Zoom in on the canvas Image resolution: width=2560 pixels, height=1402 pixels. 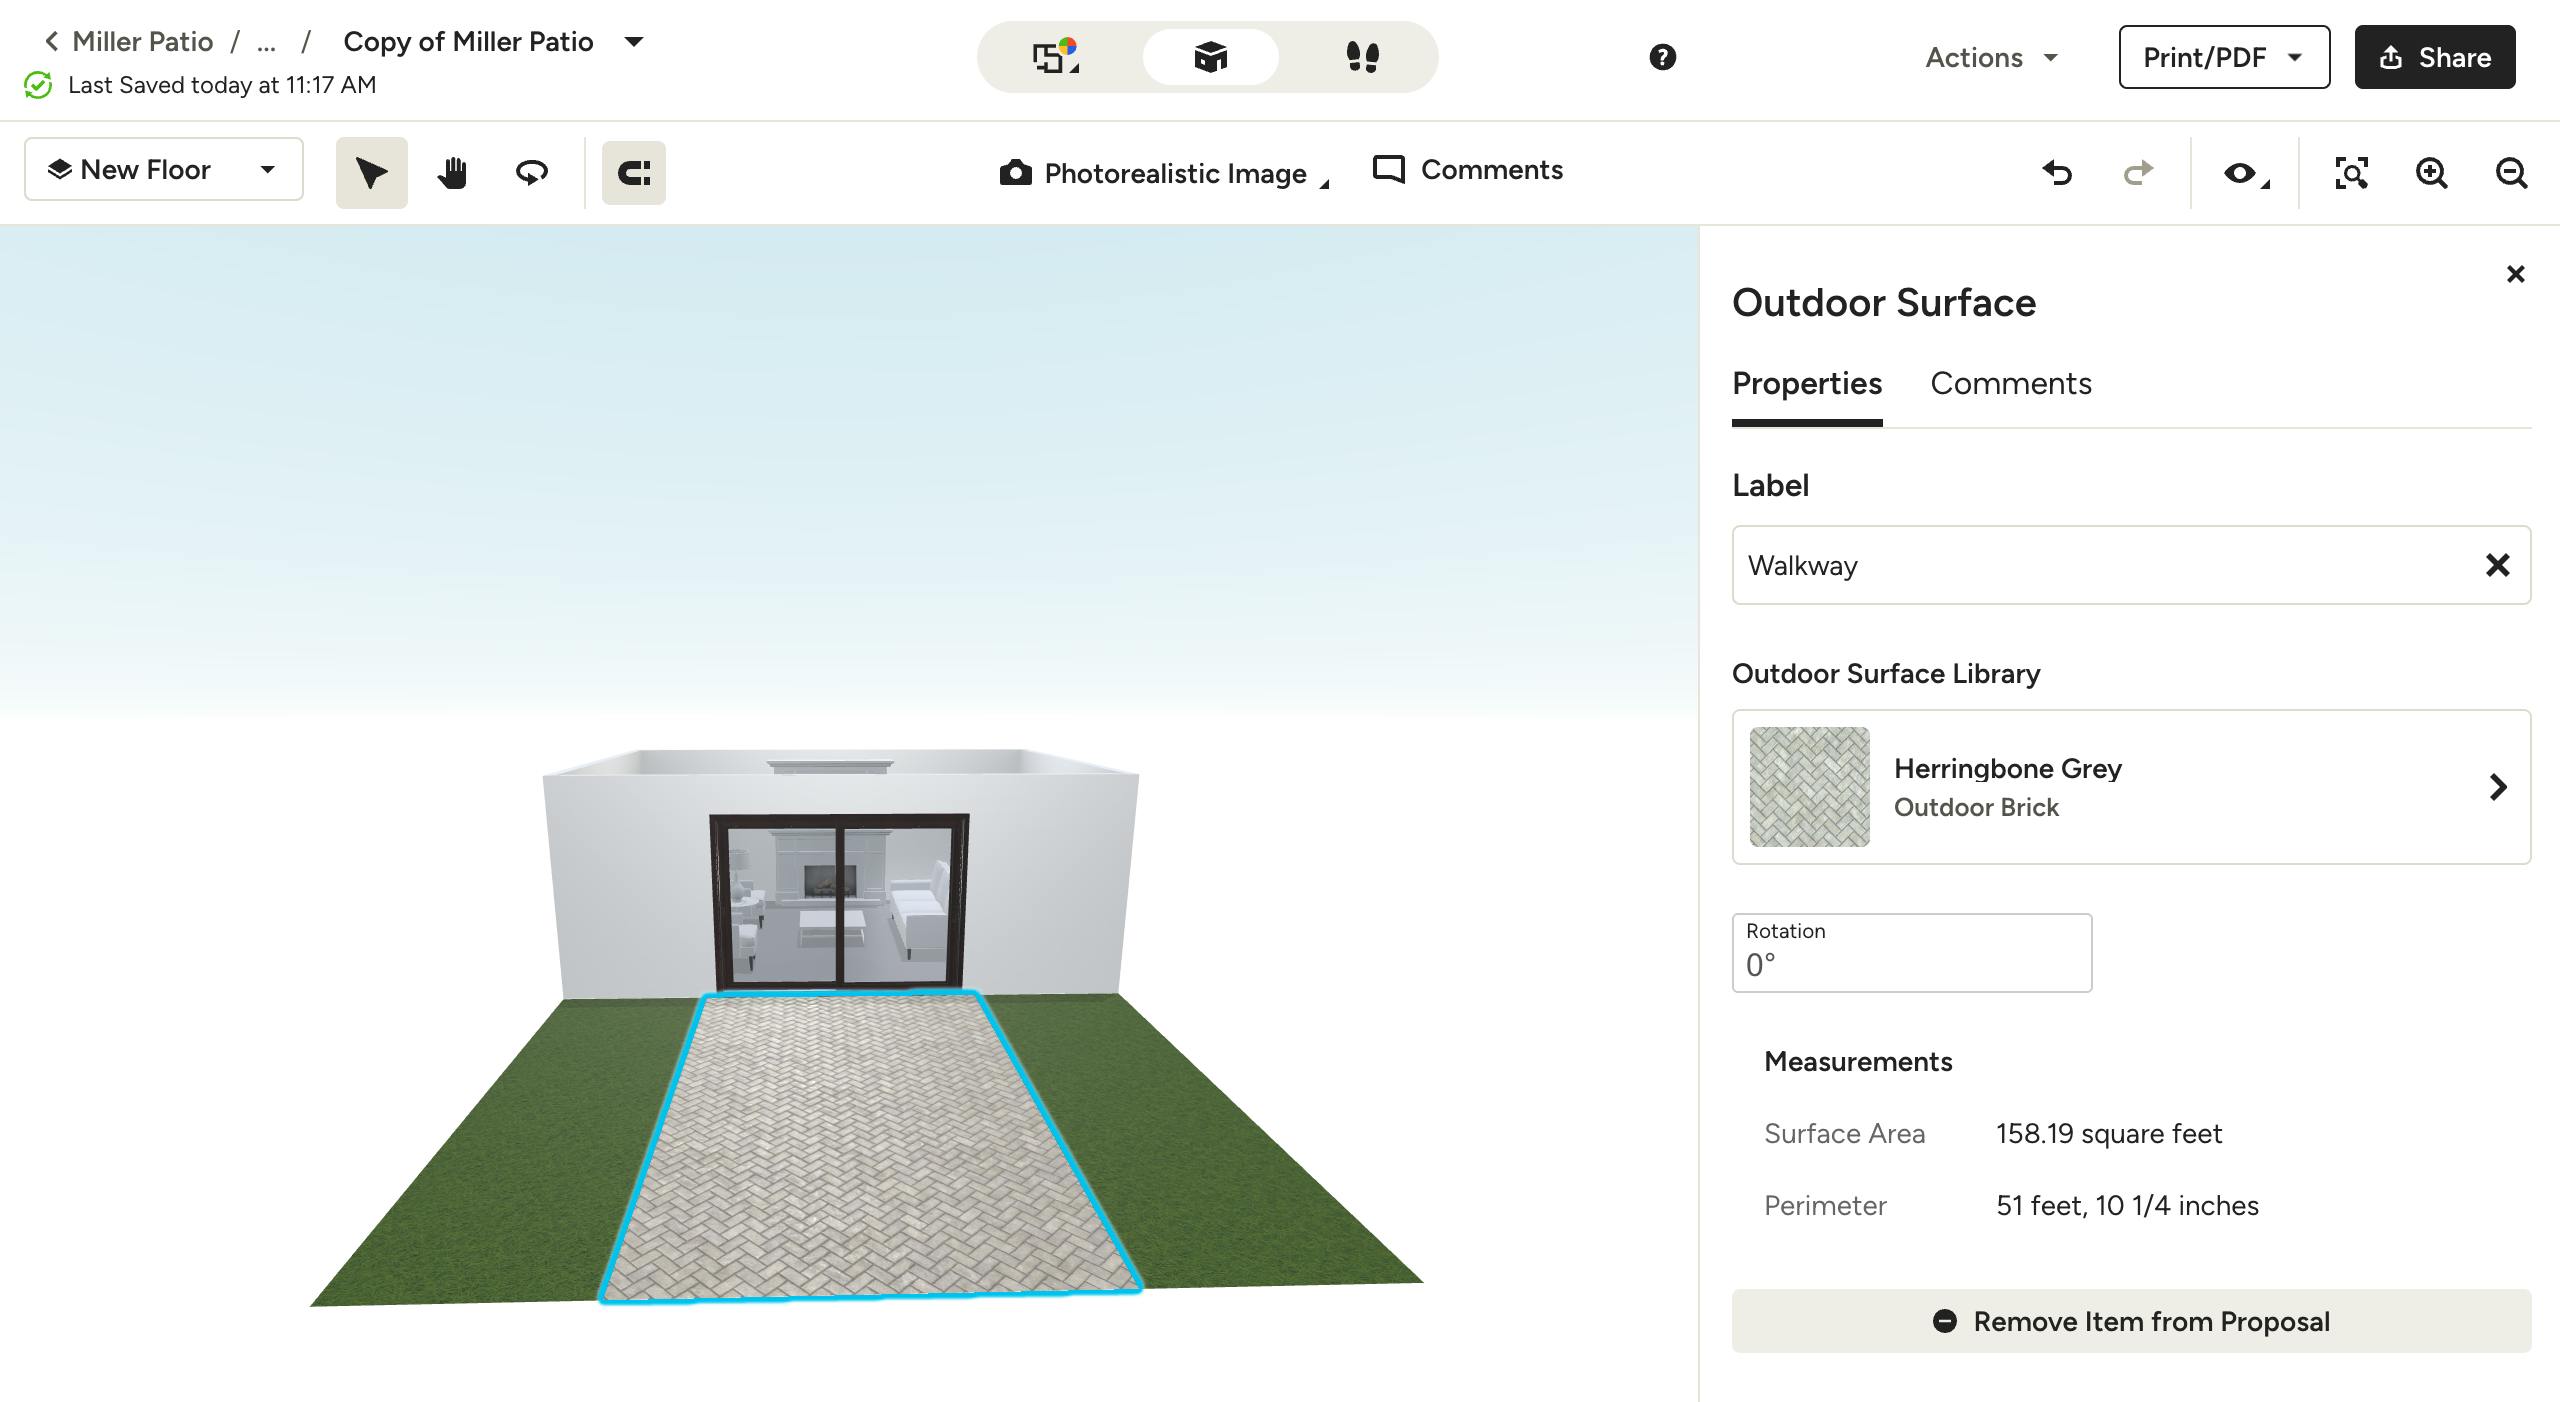pos(2431,173)
